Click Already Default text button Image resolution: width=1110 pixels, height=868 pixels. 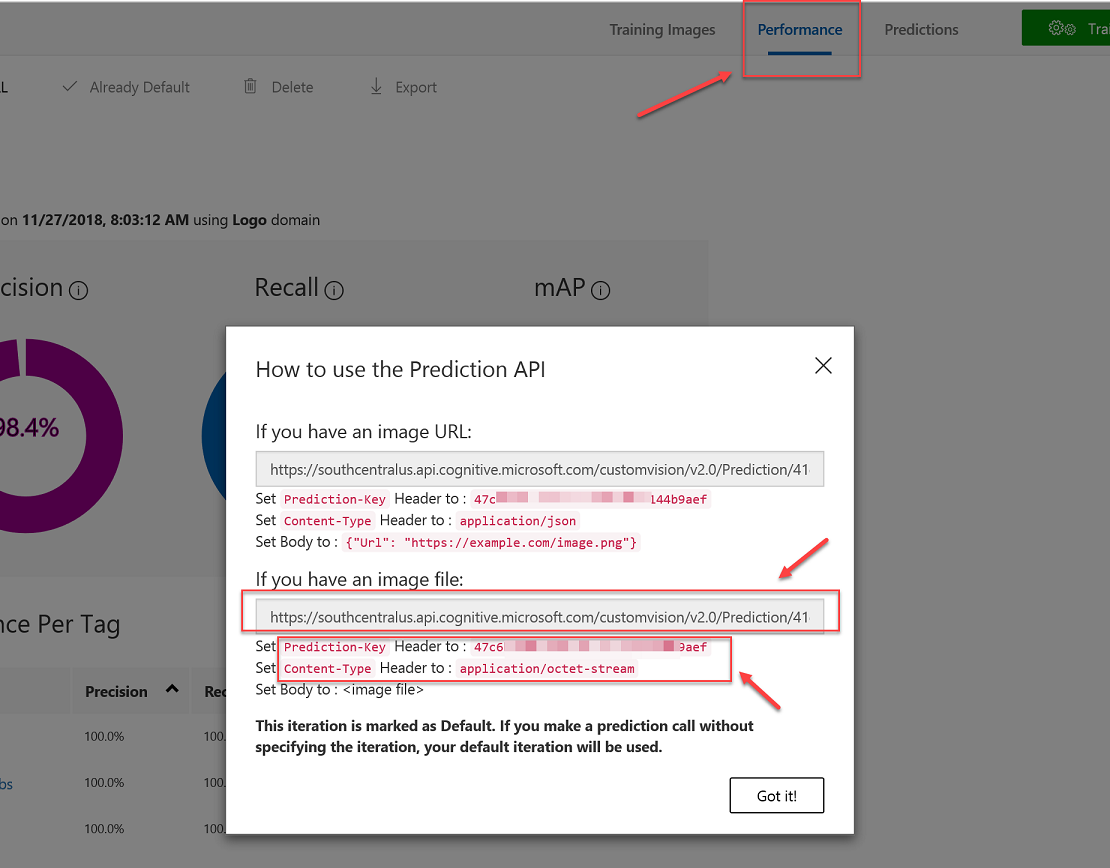(139, 87)
